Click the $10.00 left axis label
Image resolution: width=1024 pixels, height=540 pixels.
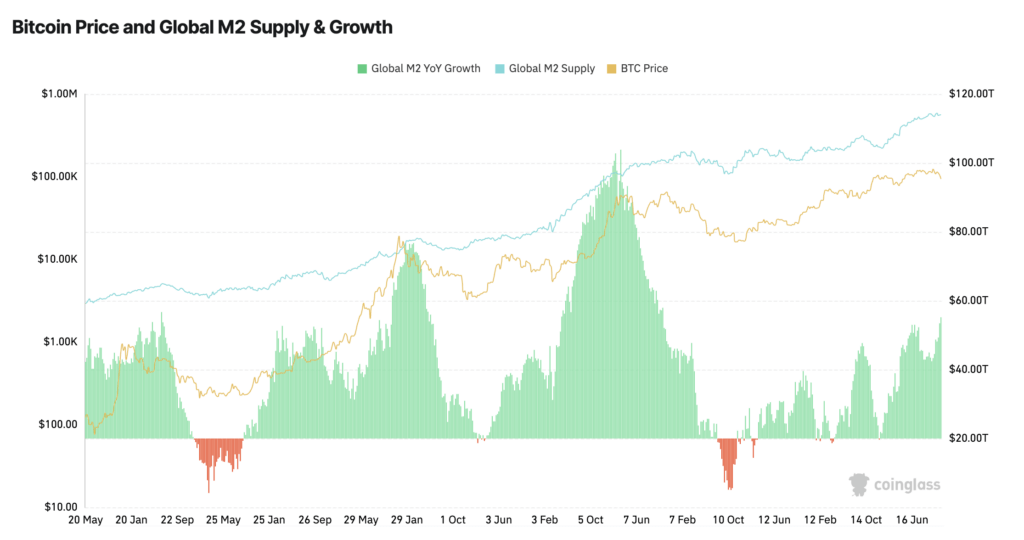coord(61,507)
